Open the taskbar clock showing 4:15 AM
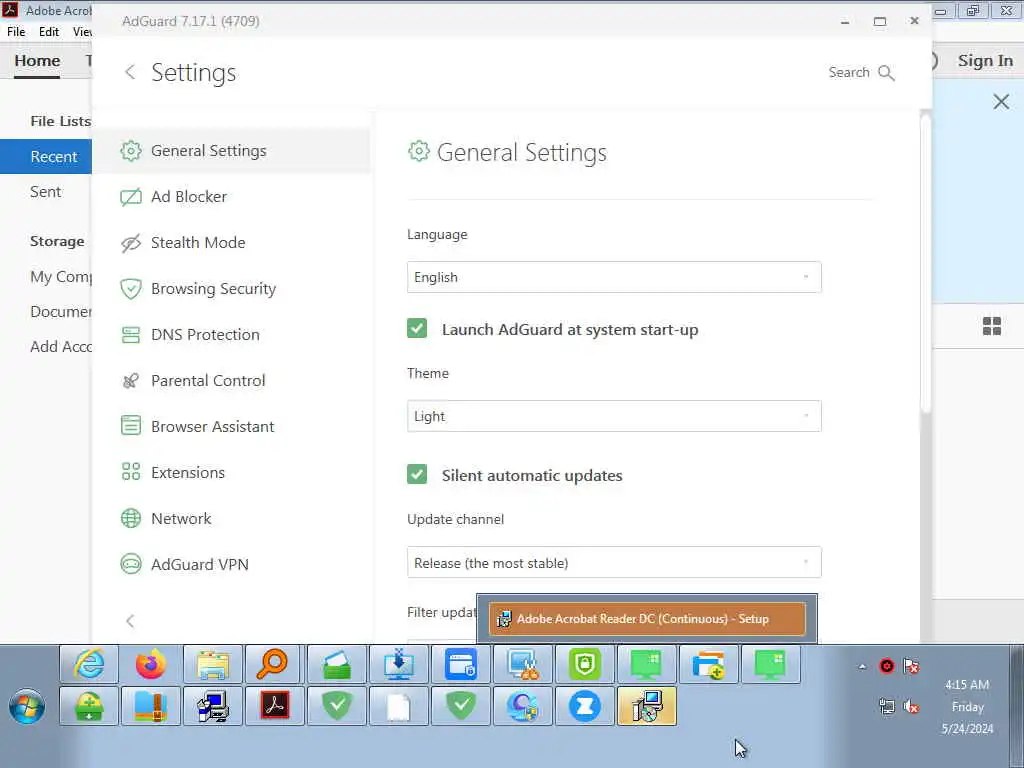1024x768 pixels. 967,707
